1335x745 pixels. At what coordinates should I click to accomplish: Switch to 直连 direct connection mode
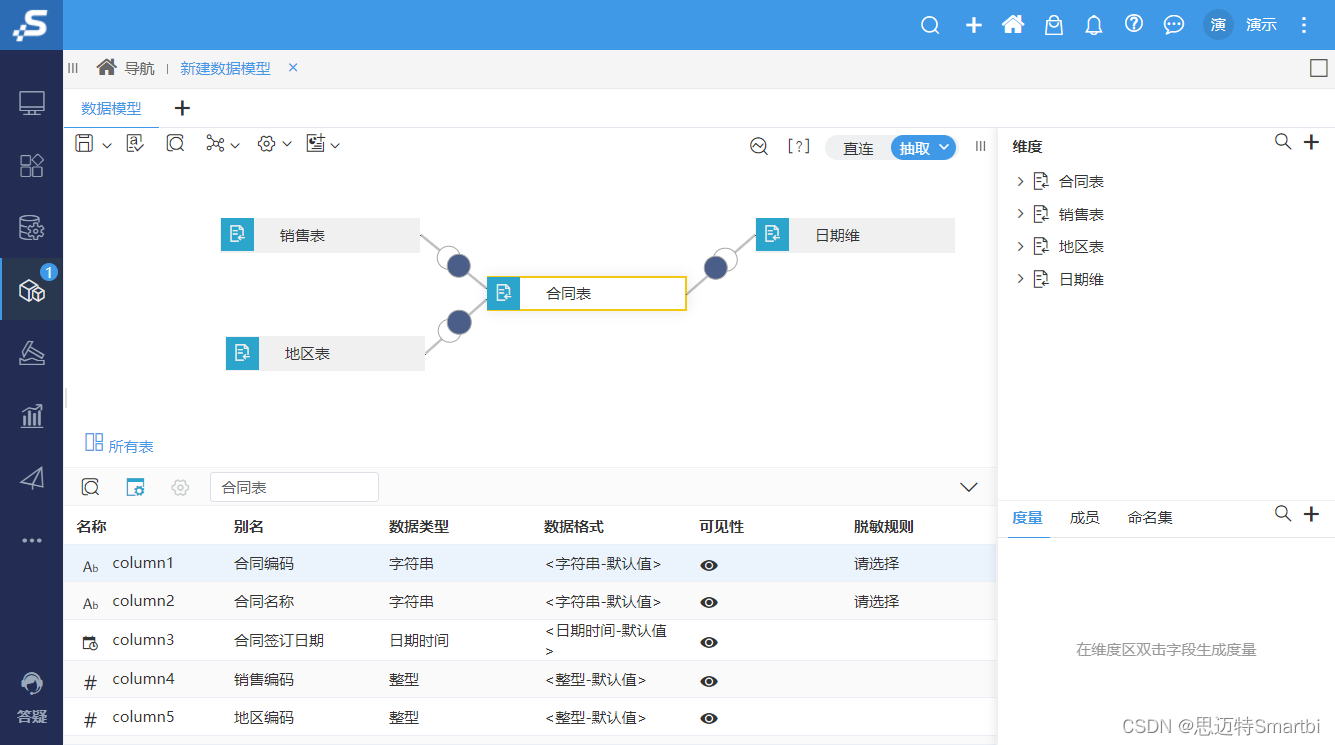click(x=858, y=148)
